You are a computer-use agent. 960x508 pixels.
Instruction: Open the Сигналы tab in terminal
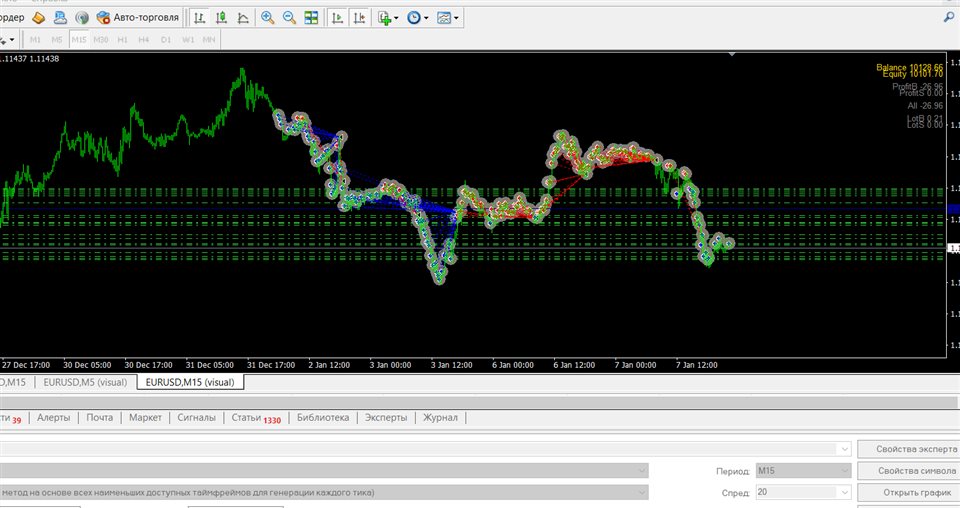[196, 418]
